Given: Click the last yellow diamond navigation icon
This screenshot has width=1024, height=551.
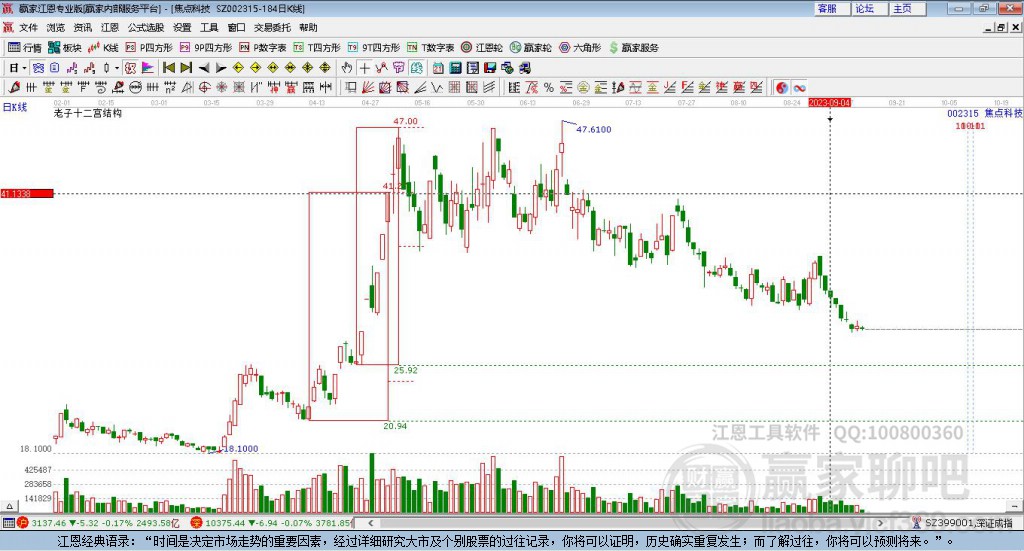Looking at the screenshot, I should [x=325, y=68].
